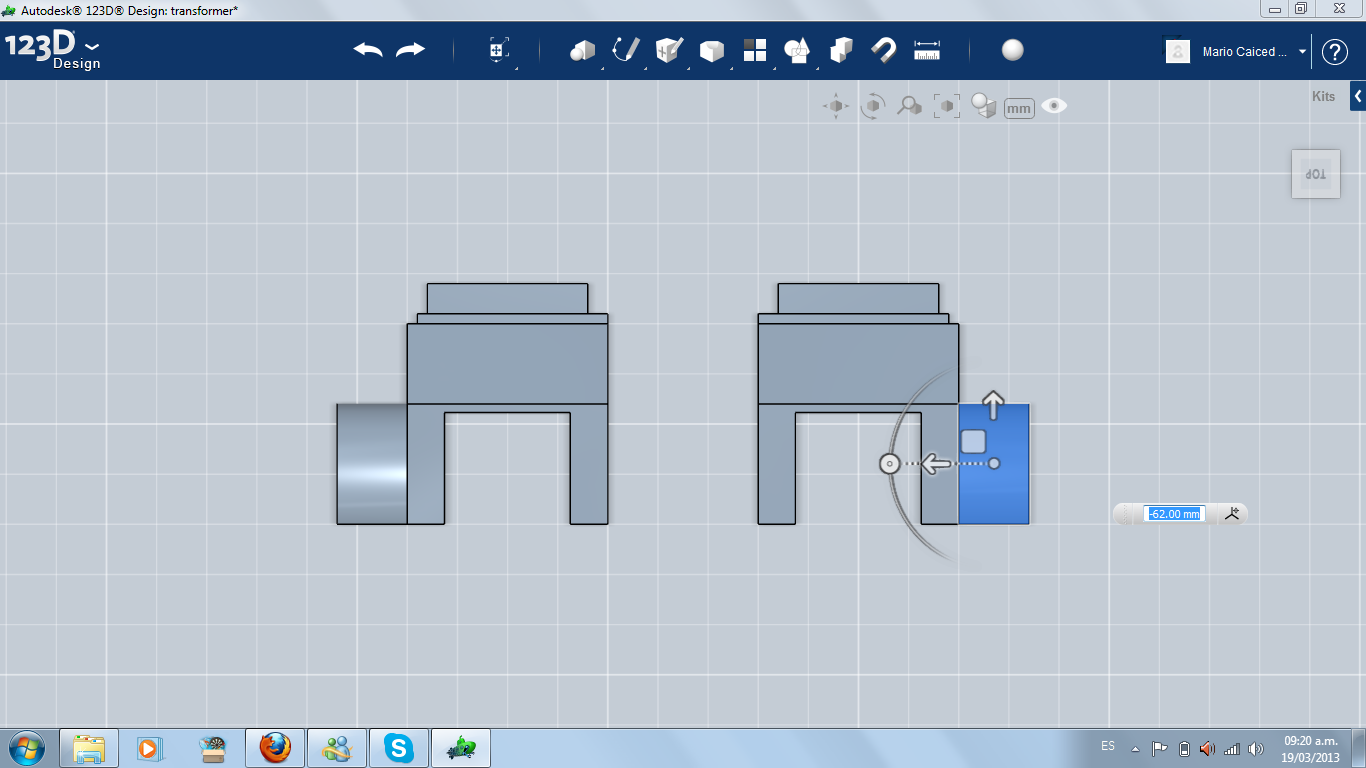1366x768 pixels.
Task: Select the Measure ruler tool
Action: [927, 50]
